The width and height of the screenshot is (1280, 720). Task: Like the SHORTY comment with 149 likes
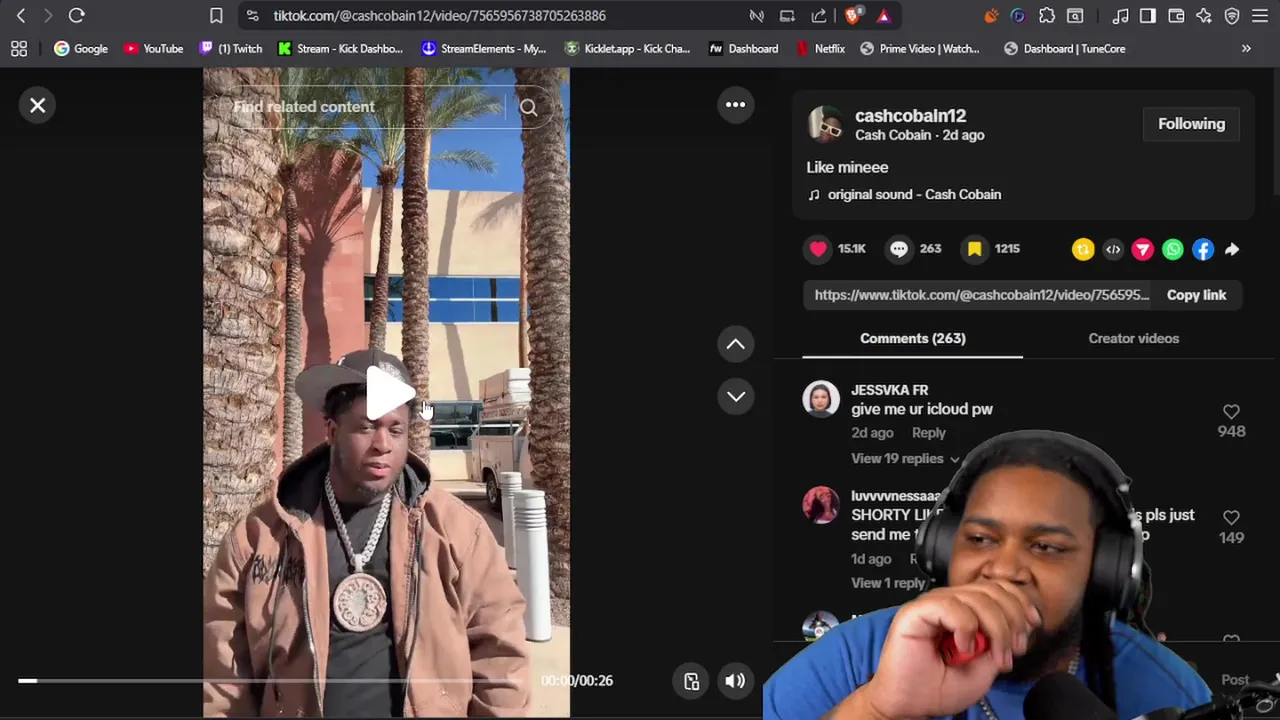point(1231,517)
